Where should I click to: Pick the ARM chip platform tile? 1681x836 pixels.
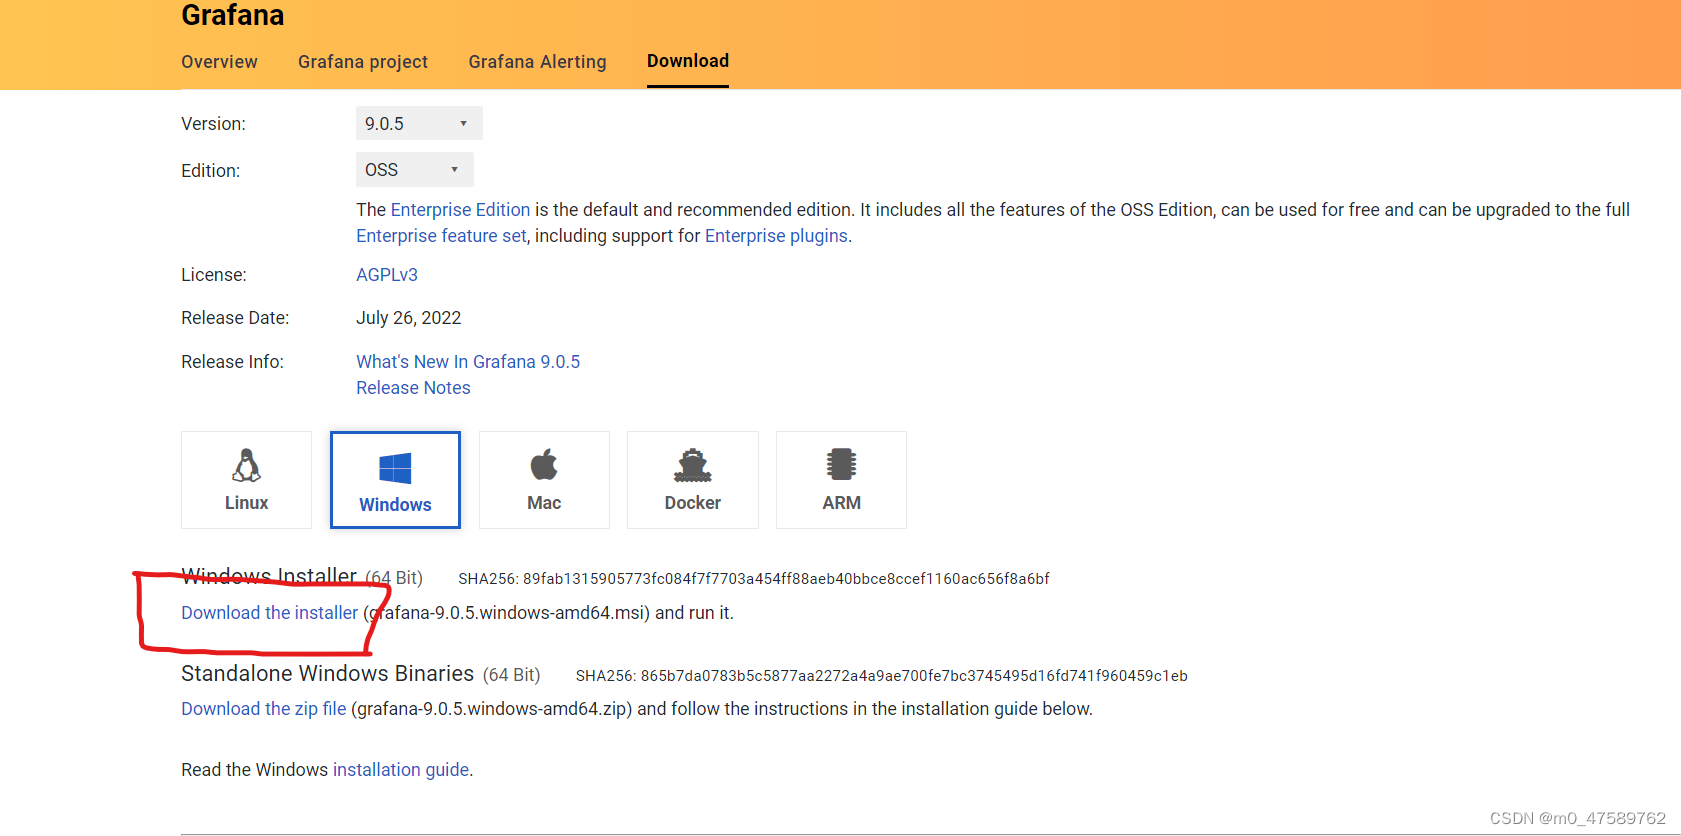point(841,480)
